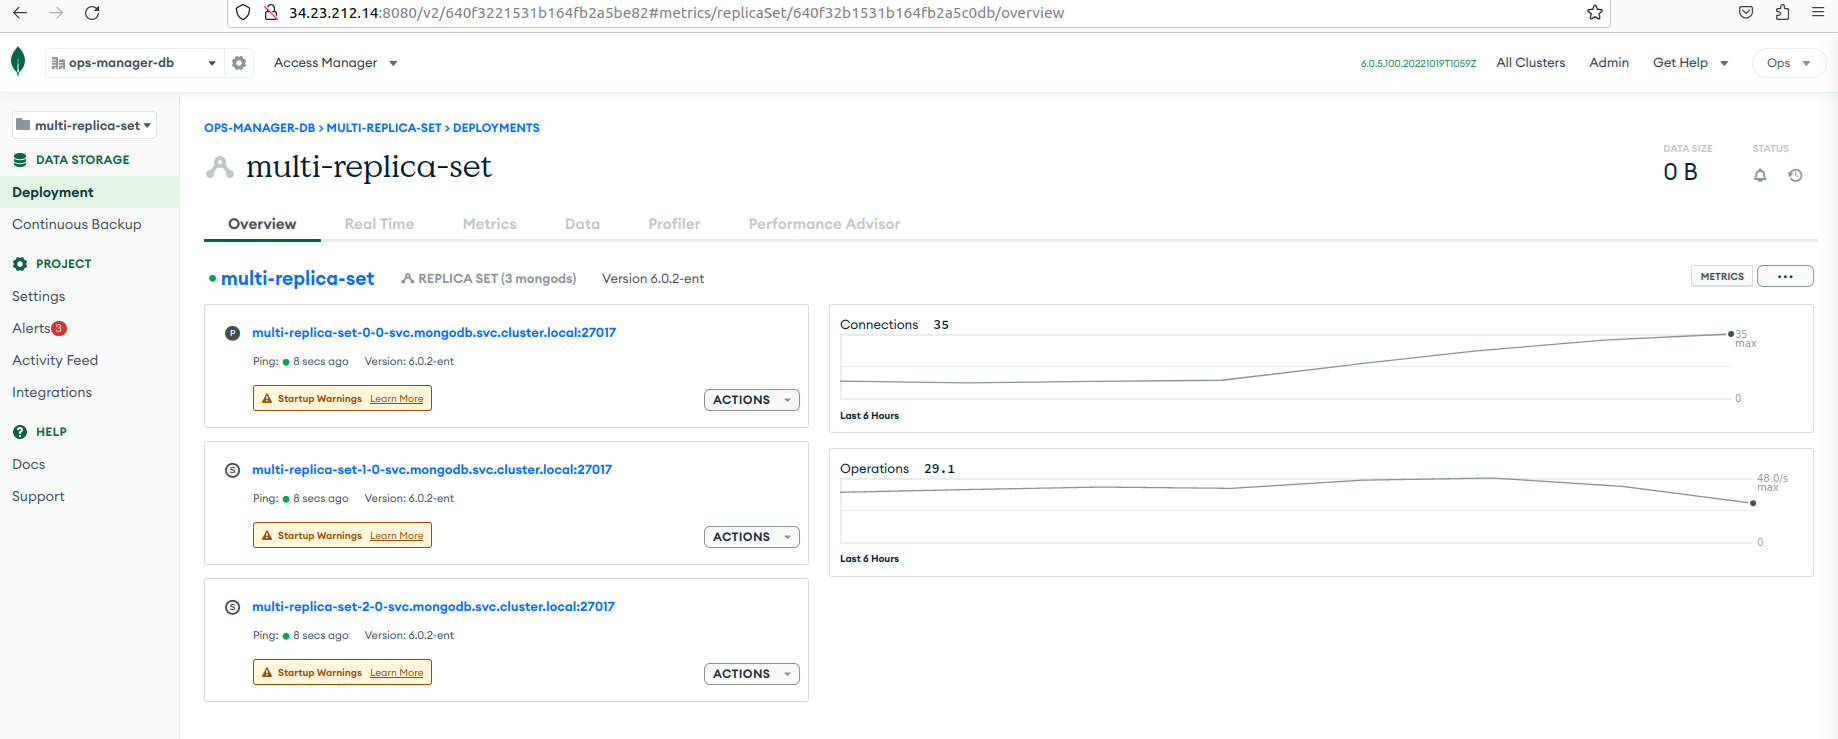This screenshot has height=739, width=1838.
Task: Open organization settings gear icon
Action: [x=239, y=63]
